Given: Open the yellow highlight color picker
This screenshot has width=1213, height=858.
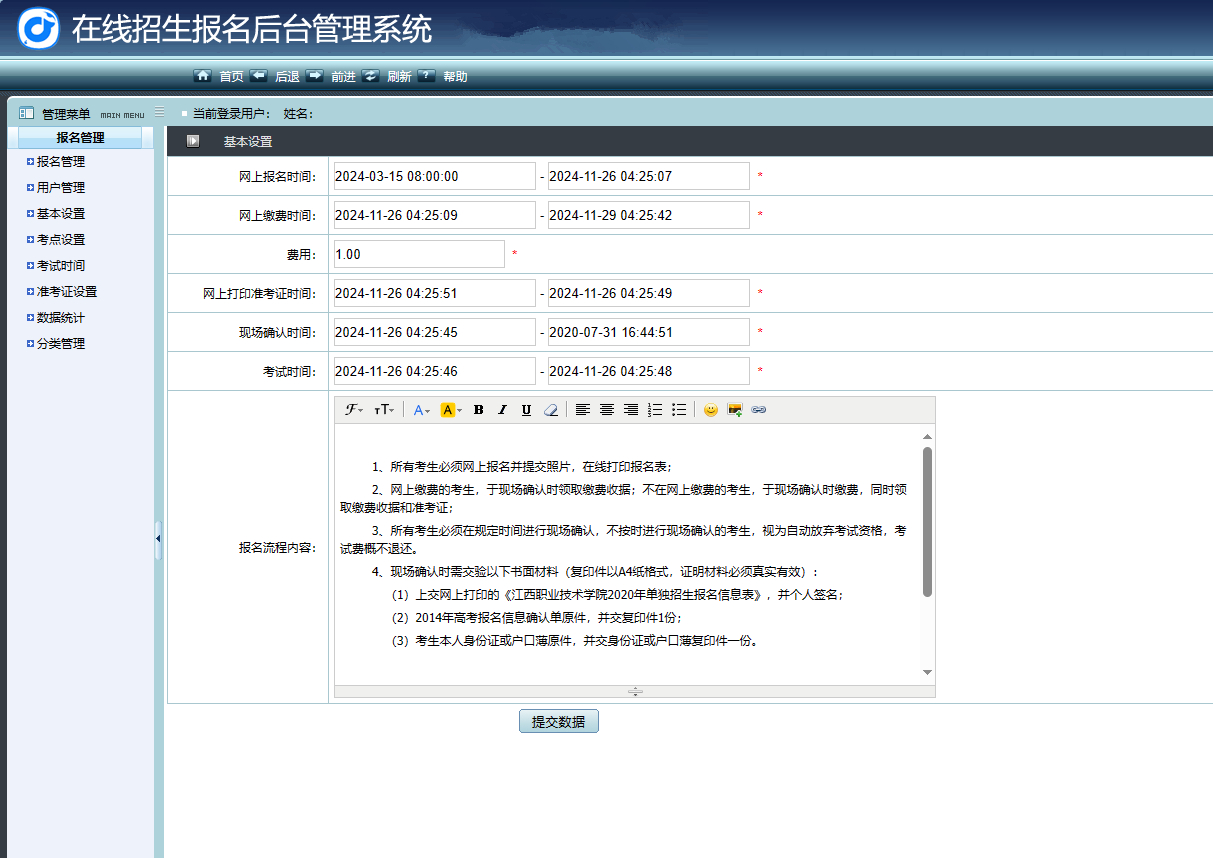Looking at the screenshot, I should (x=451, y=410).
